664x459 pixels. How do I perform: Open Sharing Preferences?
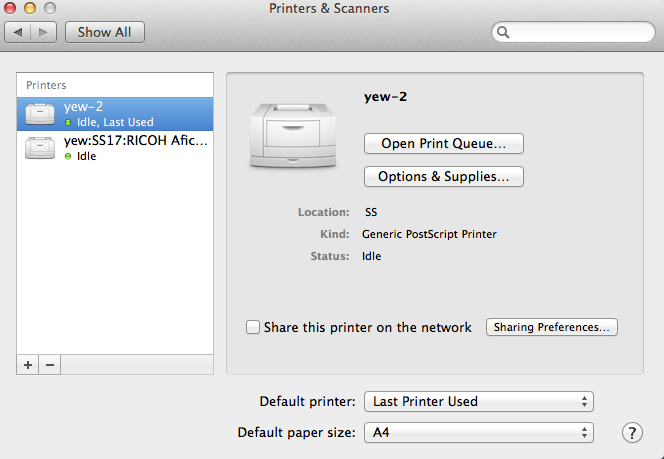point(551,327)
